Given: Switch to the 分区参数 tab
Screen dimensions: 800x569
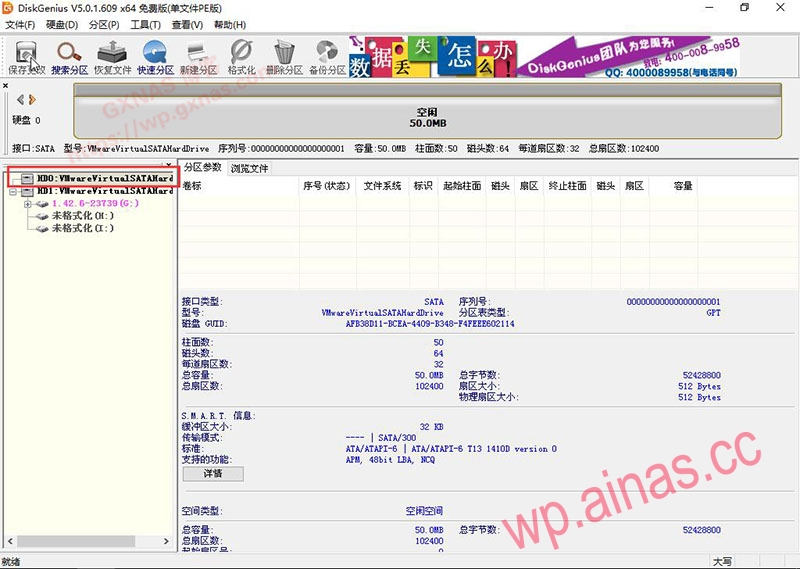Looking at the screenshot, I should [203, 167].
